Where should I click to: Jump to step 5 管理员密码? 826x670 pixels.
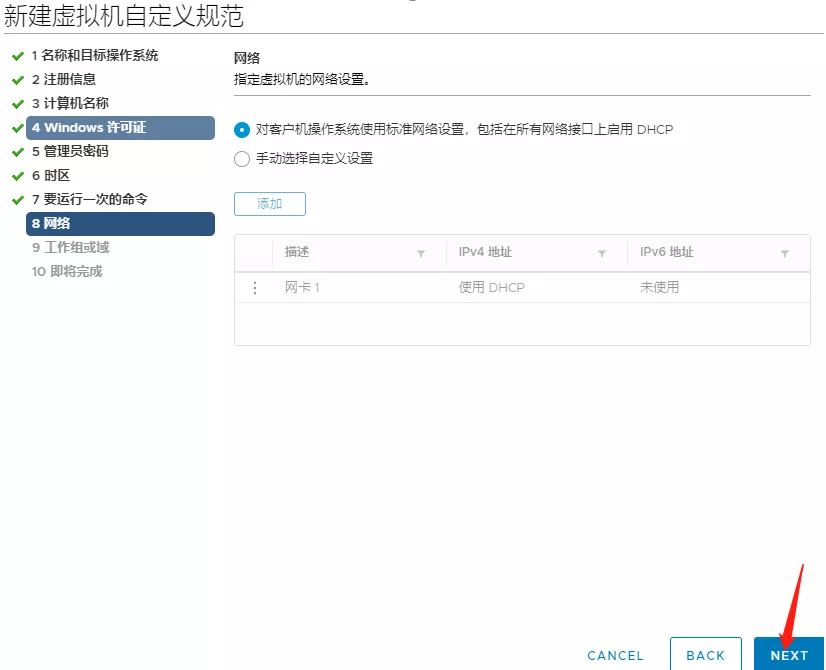tap(70, 152)
